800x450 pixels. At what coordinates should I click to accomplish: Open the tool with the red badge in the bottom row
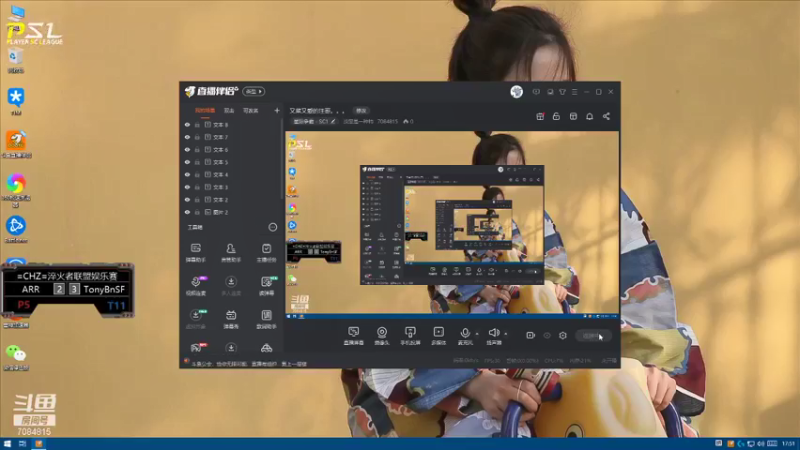pos(196,348)
